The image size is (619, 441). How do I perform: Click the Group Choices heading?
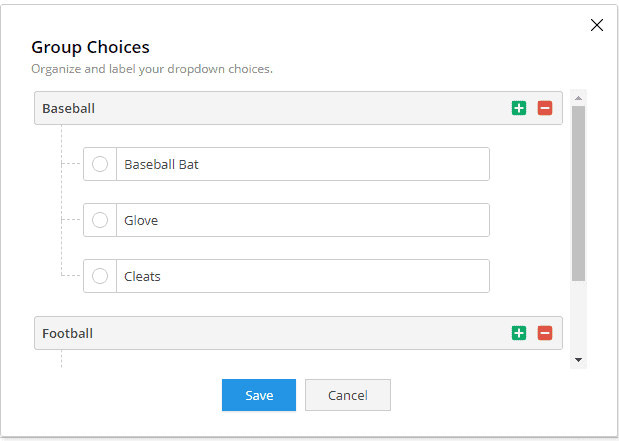90,47
